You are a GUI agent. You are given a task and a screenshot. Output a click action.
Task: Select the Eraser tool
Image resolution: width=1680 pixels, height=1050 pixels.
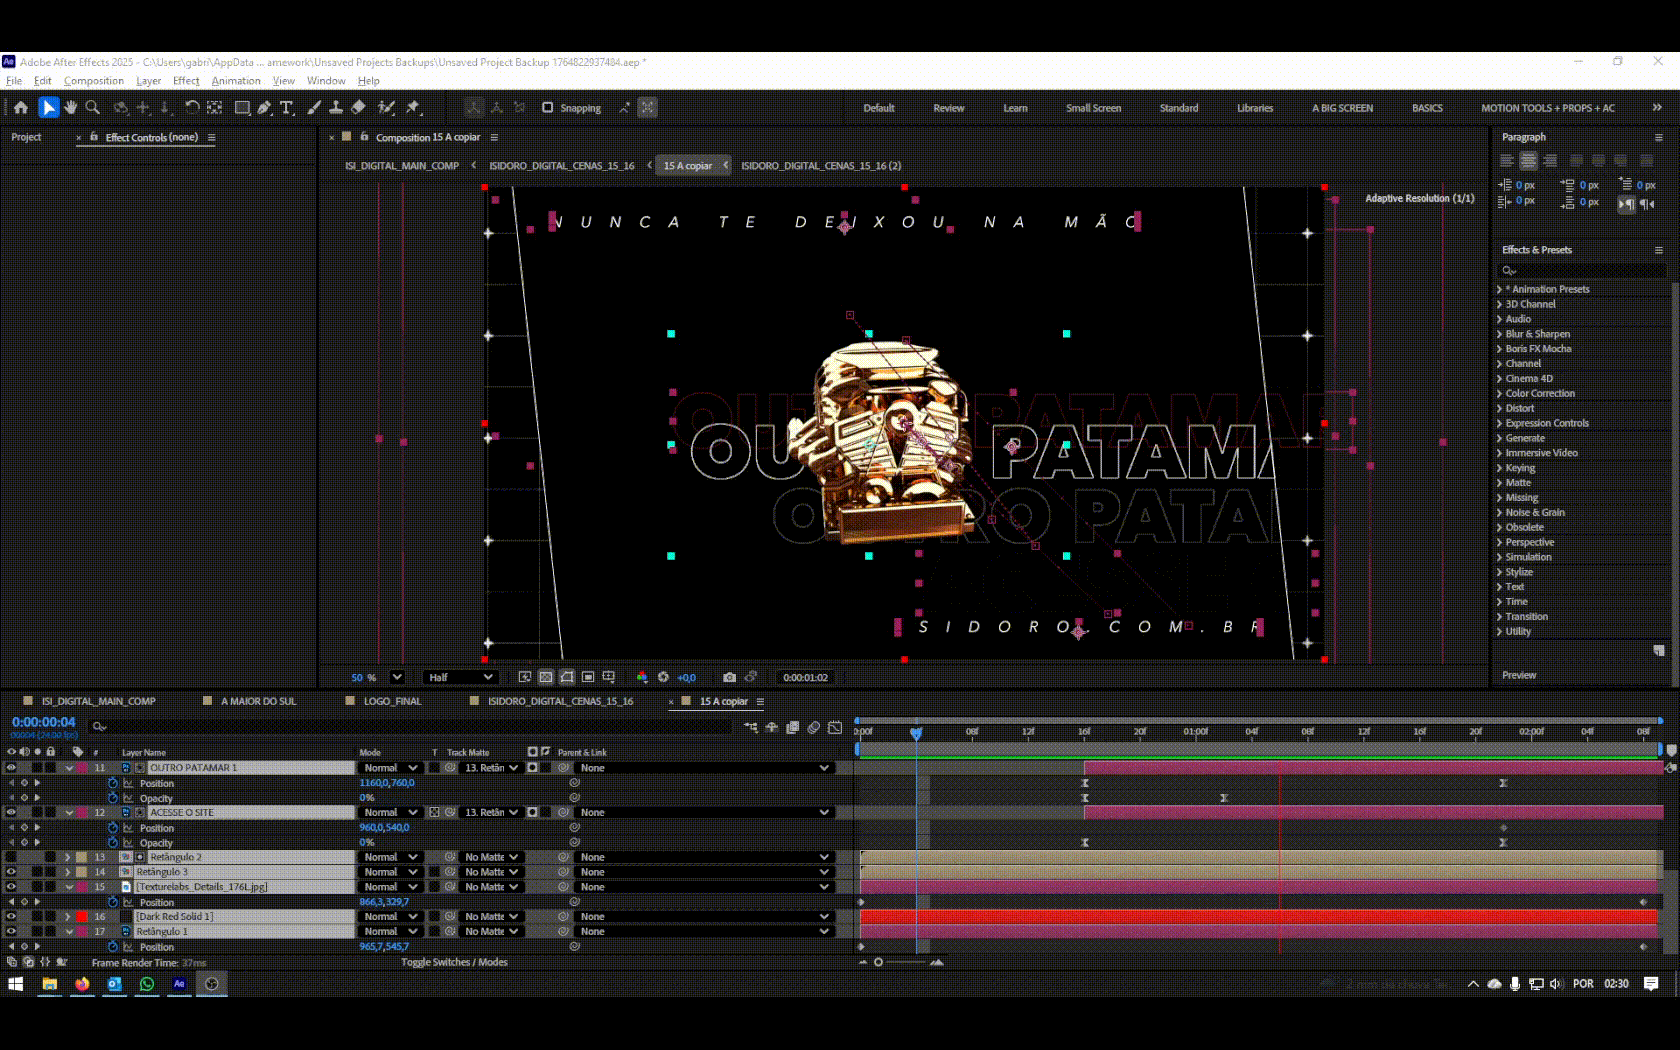(x=358, y=107)
